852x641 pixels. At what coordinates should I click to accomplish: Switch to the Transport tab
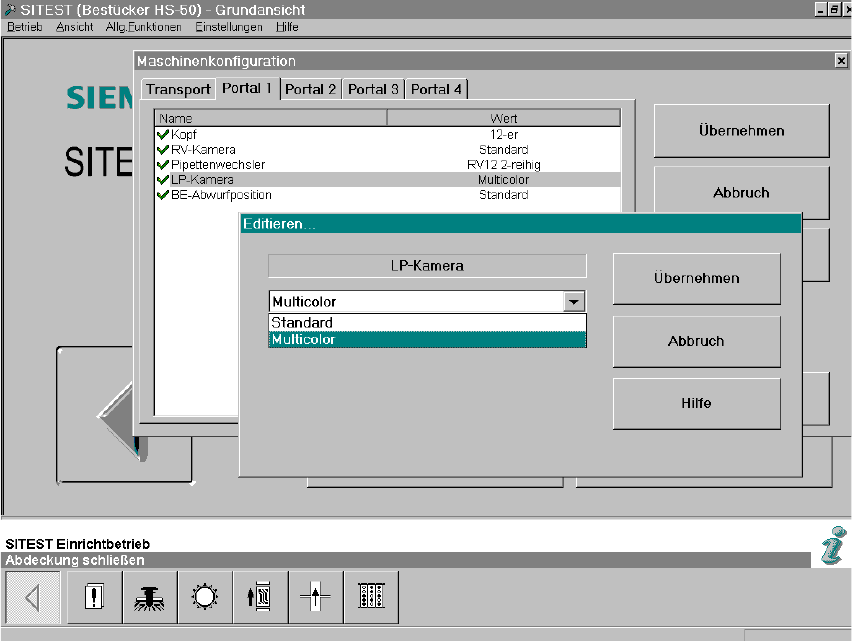tap(178, 89)
